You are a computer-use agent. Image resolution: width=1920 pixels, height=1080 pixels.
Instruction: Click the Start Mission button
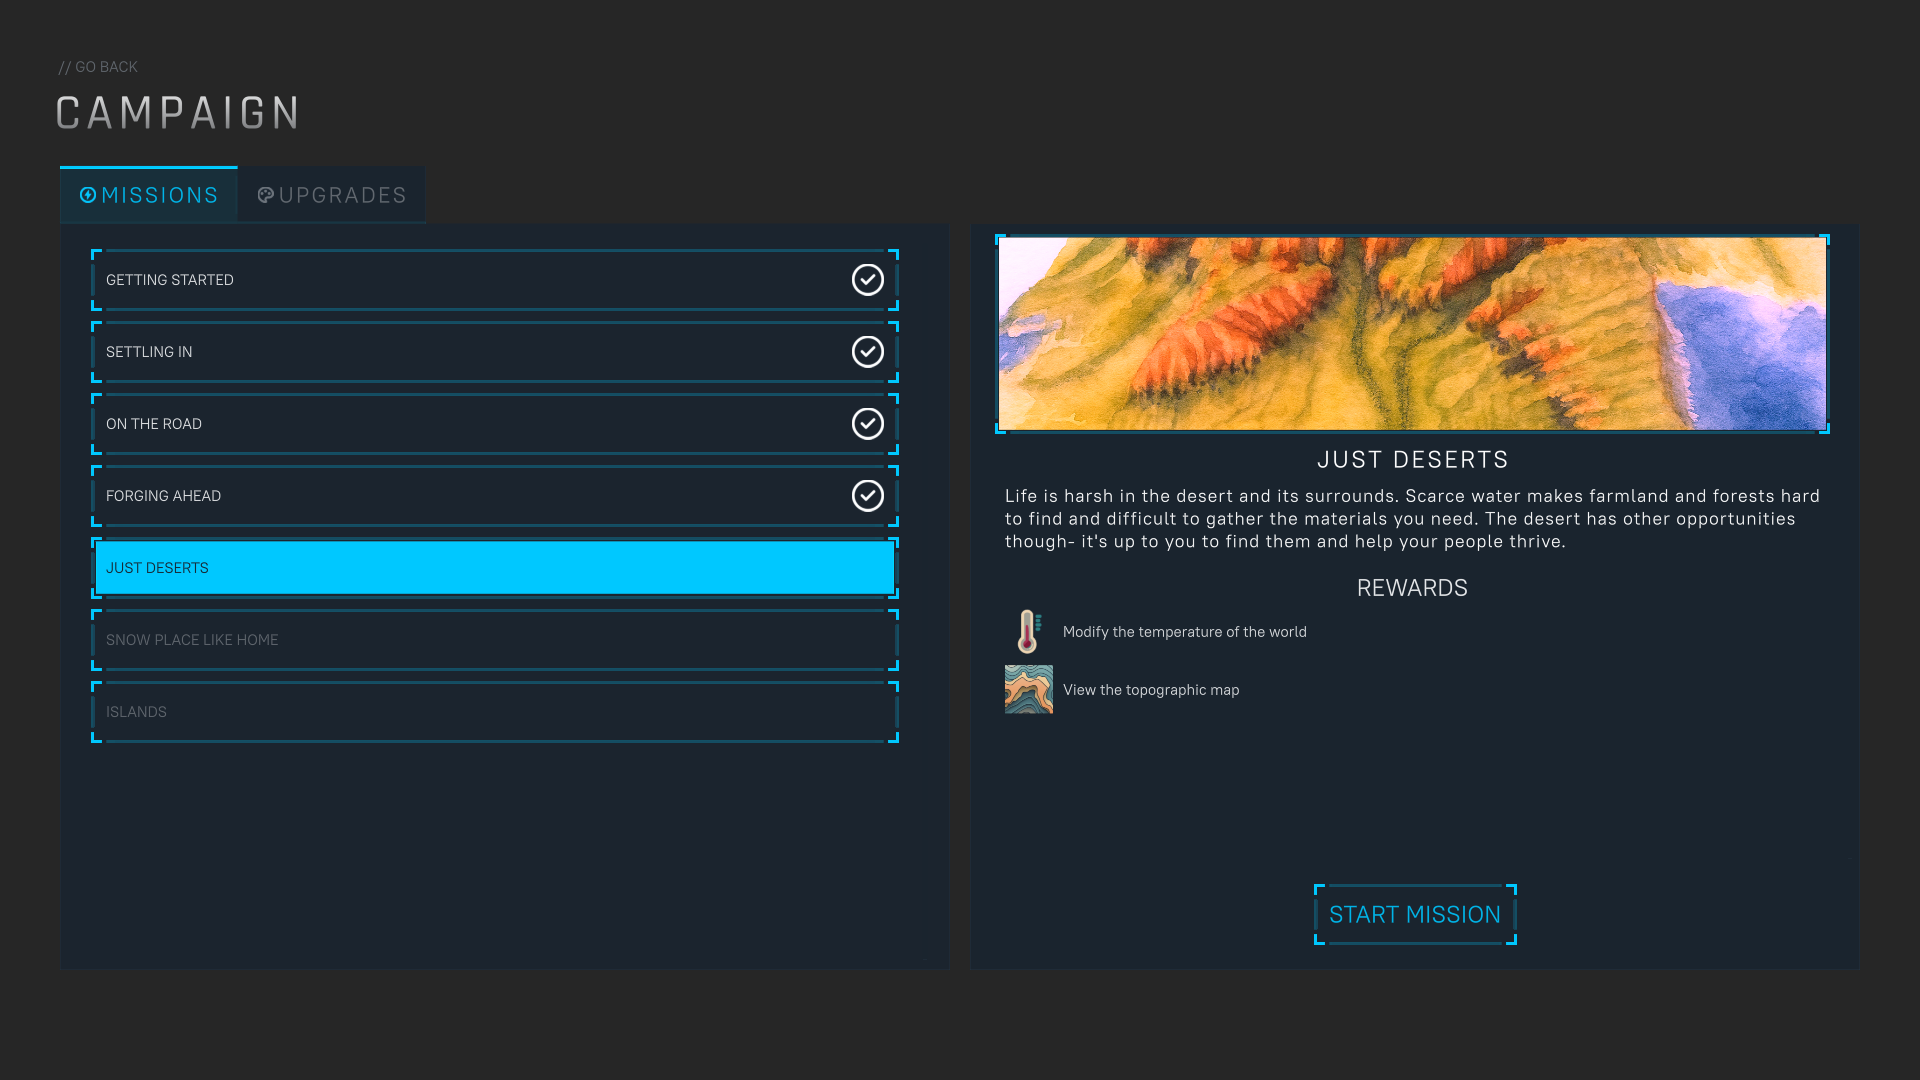click(x=1415, y=914)
